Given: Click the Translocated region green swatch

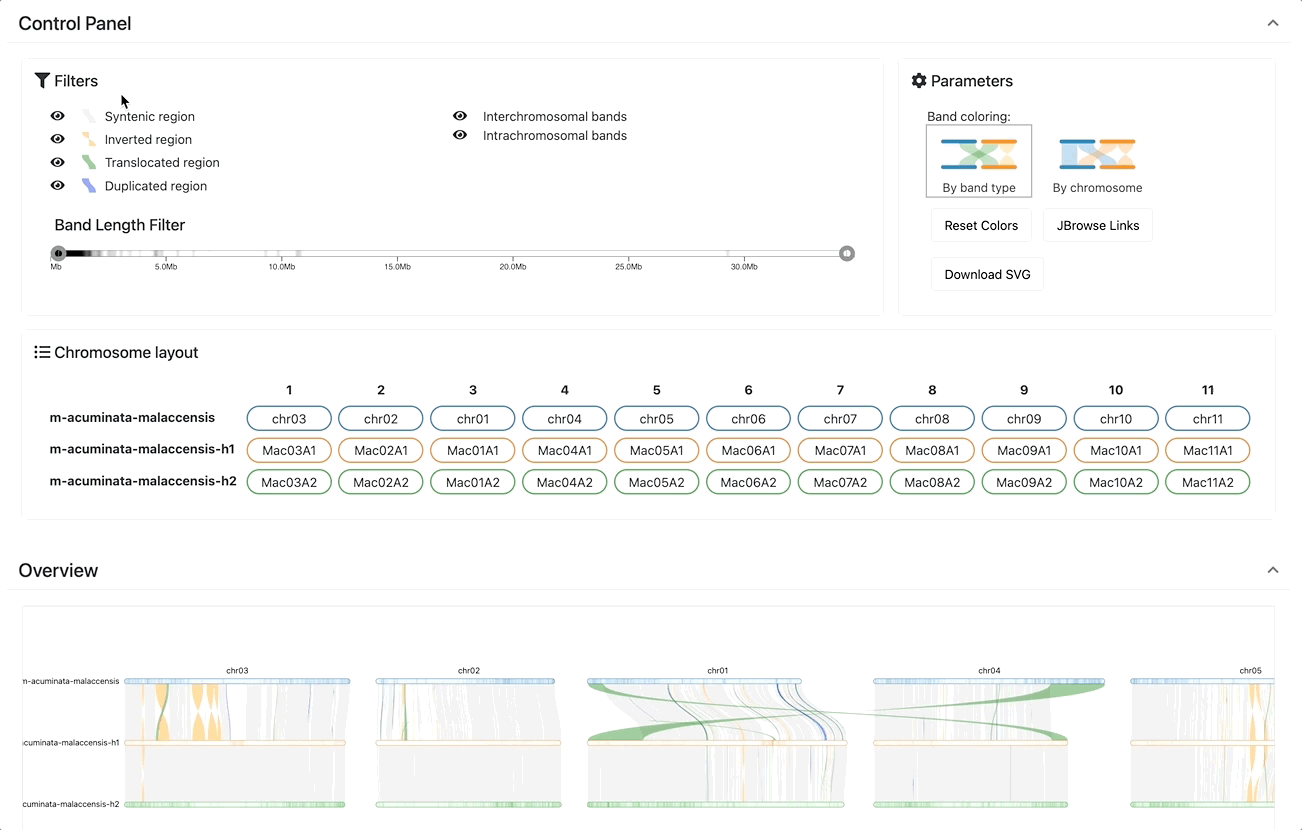Looking at the screenshot, I should (89, 163).
